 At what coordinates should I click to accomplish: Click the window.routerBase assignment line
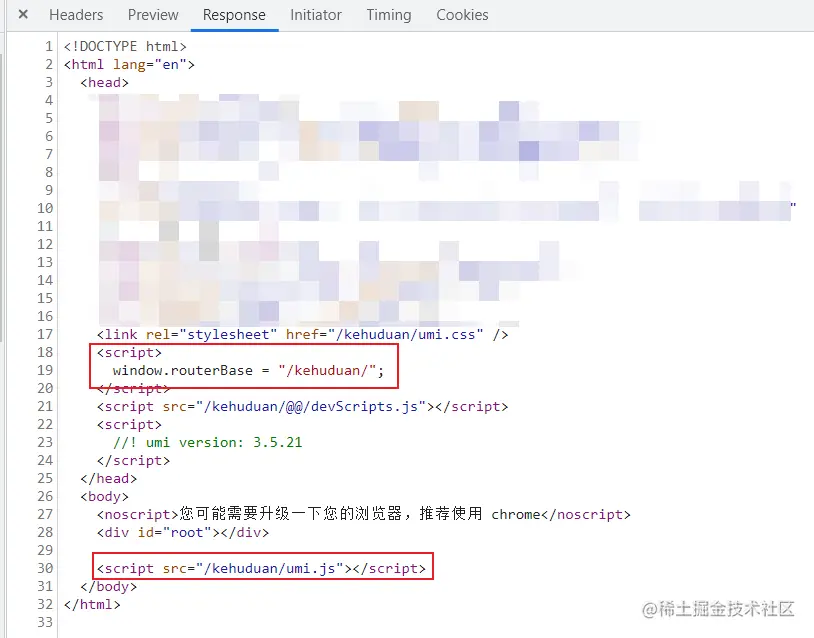click(x=248, y=371)
